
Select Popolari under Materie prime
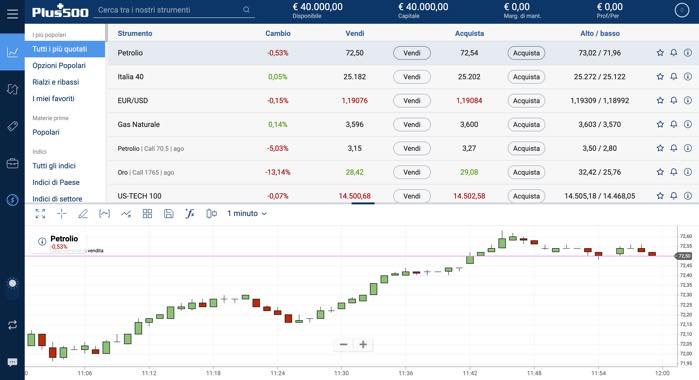pyautogui.click(x=45, y=132)
